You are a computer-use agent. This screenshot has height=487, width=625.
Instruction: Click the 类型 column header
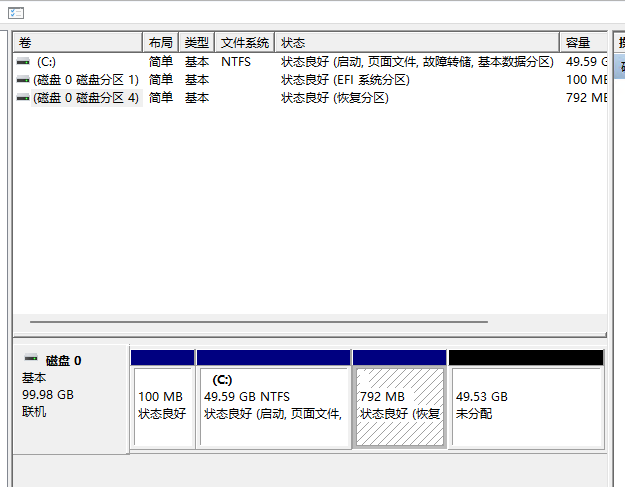pos(197,43)
